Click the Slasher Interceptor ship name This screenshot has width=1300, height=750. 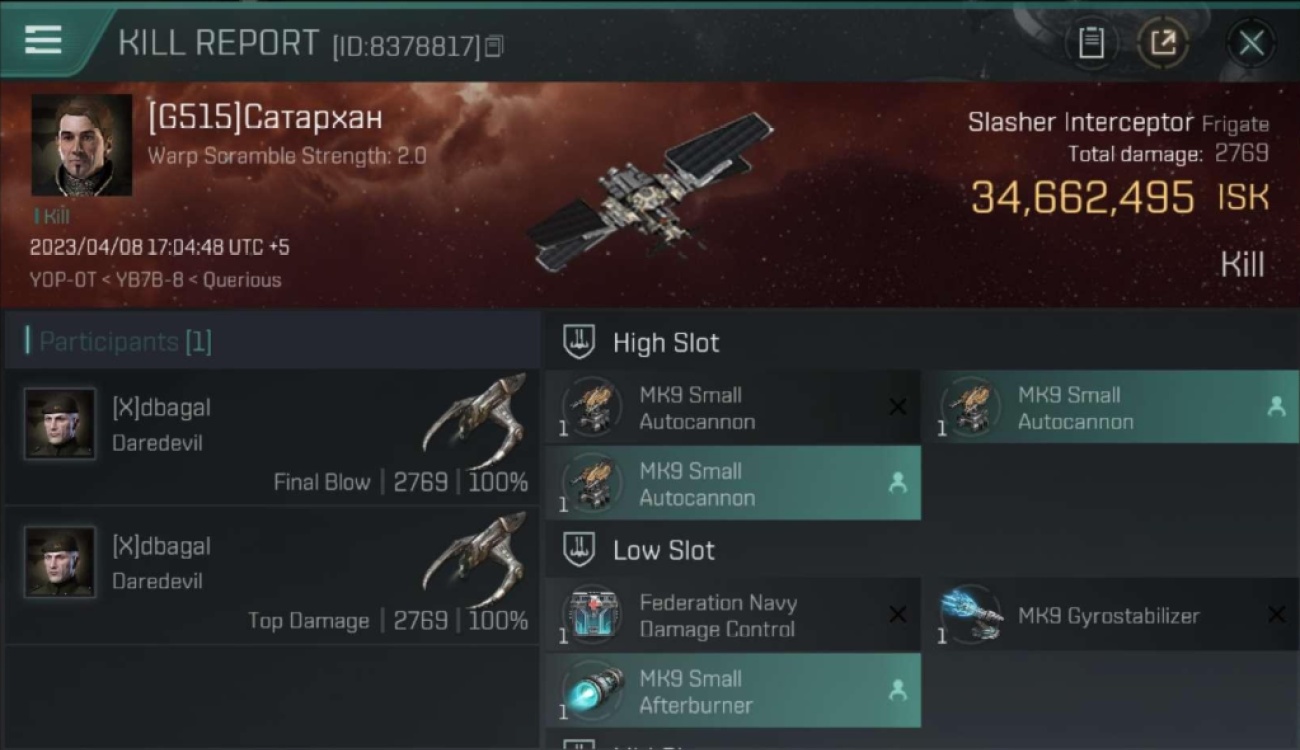(x=1080, y=122)
